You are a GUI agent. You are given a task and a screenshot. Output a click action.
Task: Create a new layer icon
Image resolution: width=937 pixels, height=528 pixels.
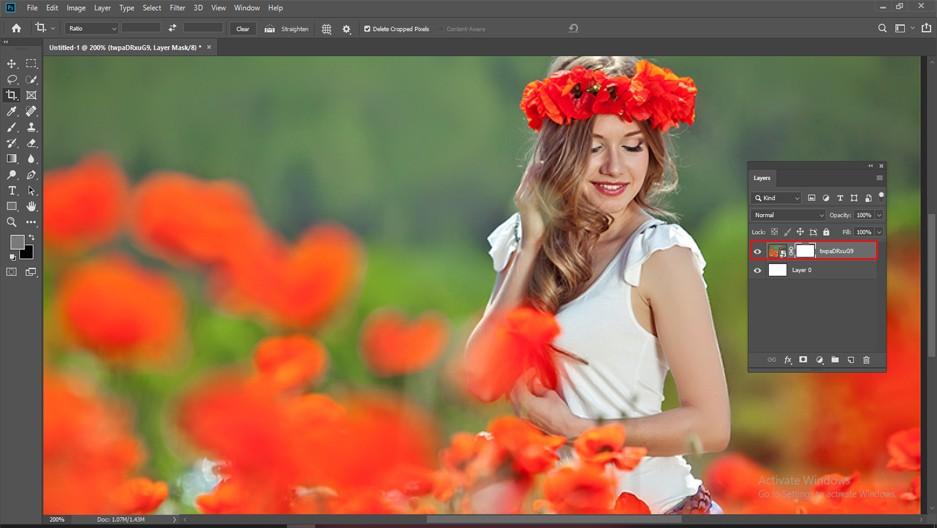coord(850,360)
